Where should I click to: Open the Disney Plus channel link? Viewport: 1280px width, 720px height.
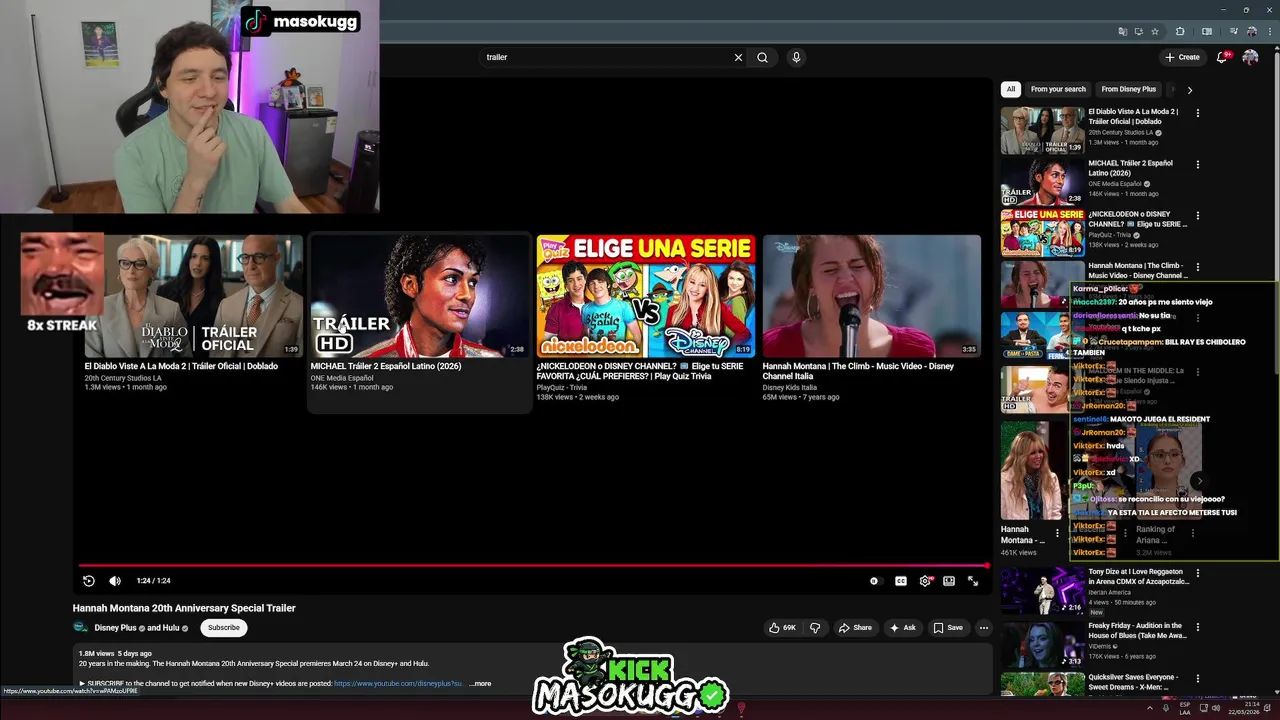pyautogui.click(x=115, y=628)
